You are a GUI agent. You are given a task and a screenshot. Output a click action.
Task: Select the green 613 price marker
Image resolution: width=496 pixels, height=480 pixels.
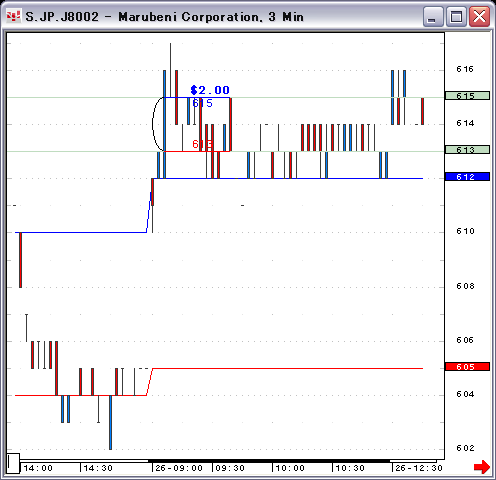pos(467,150)
